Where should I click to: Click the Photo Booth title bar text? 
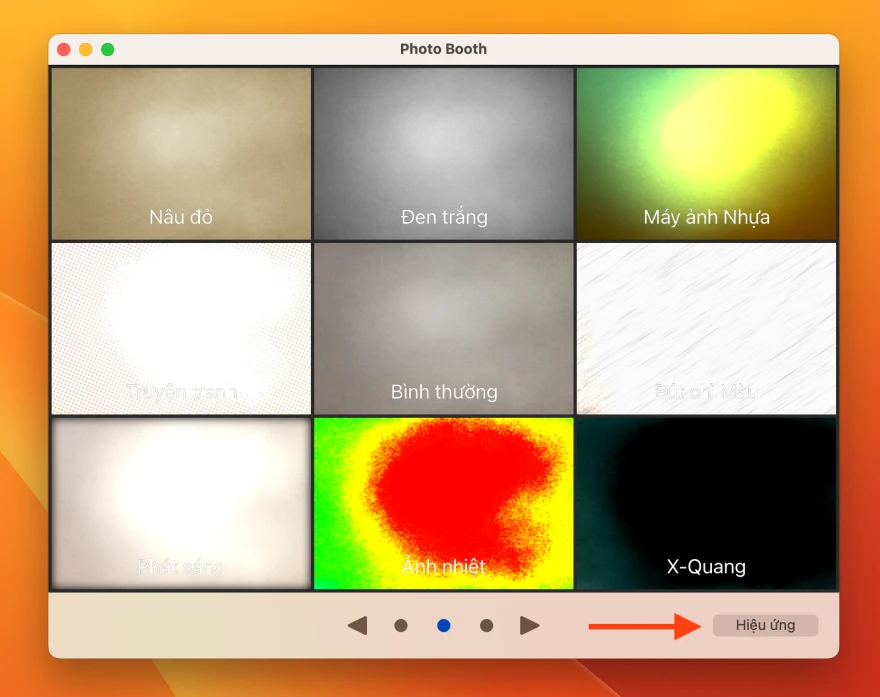point(443,49)
